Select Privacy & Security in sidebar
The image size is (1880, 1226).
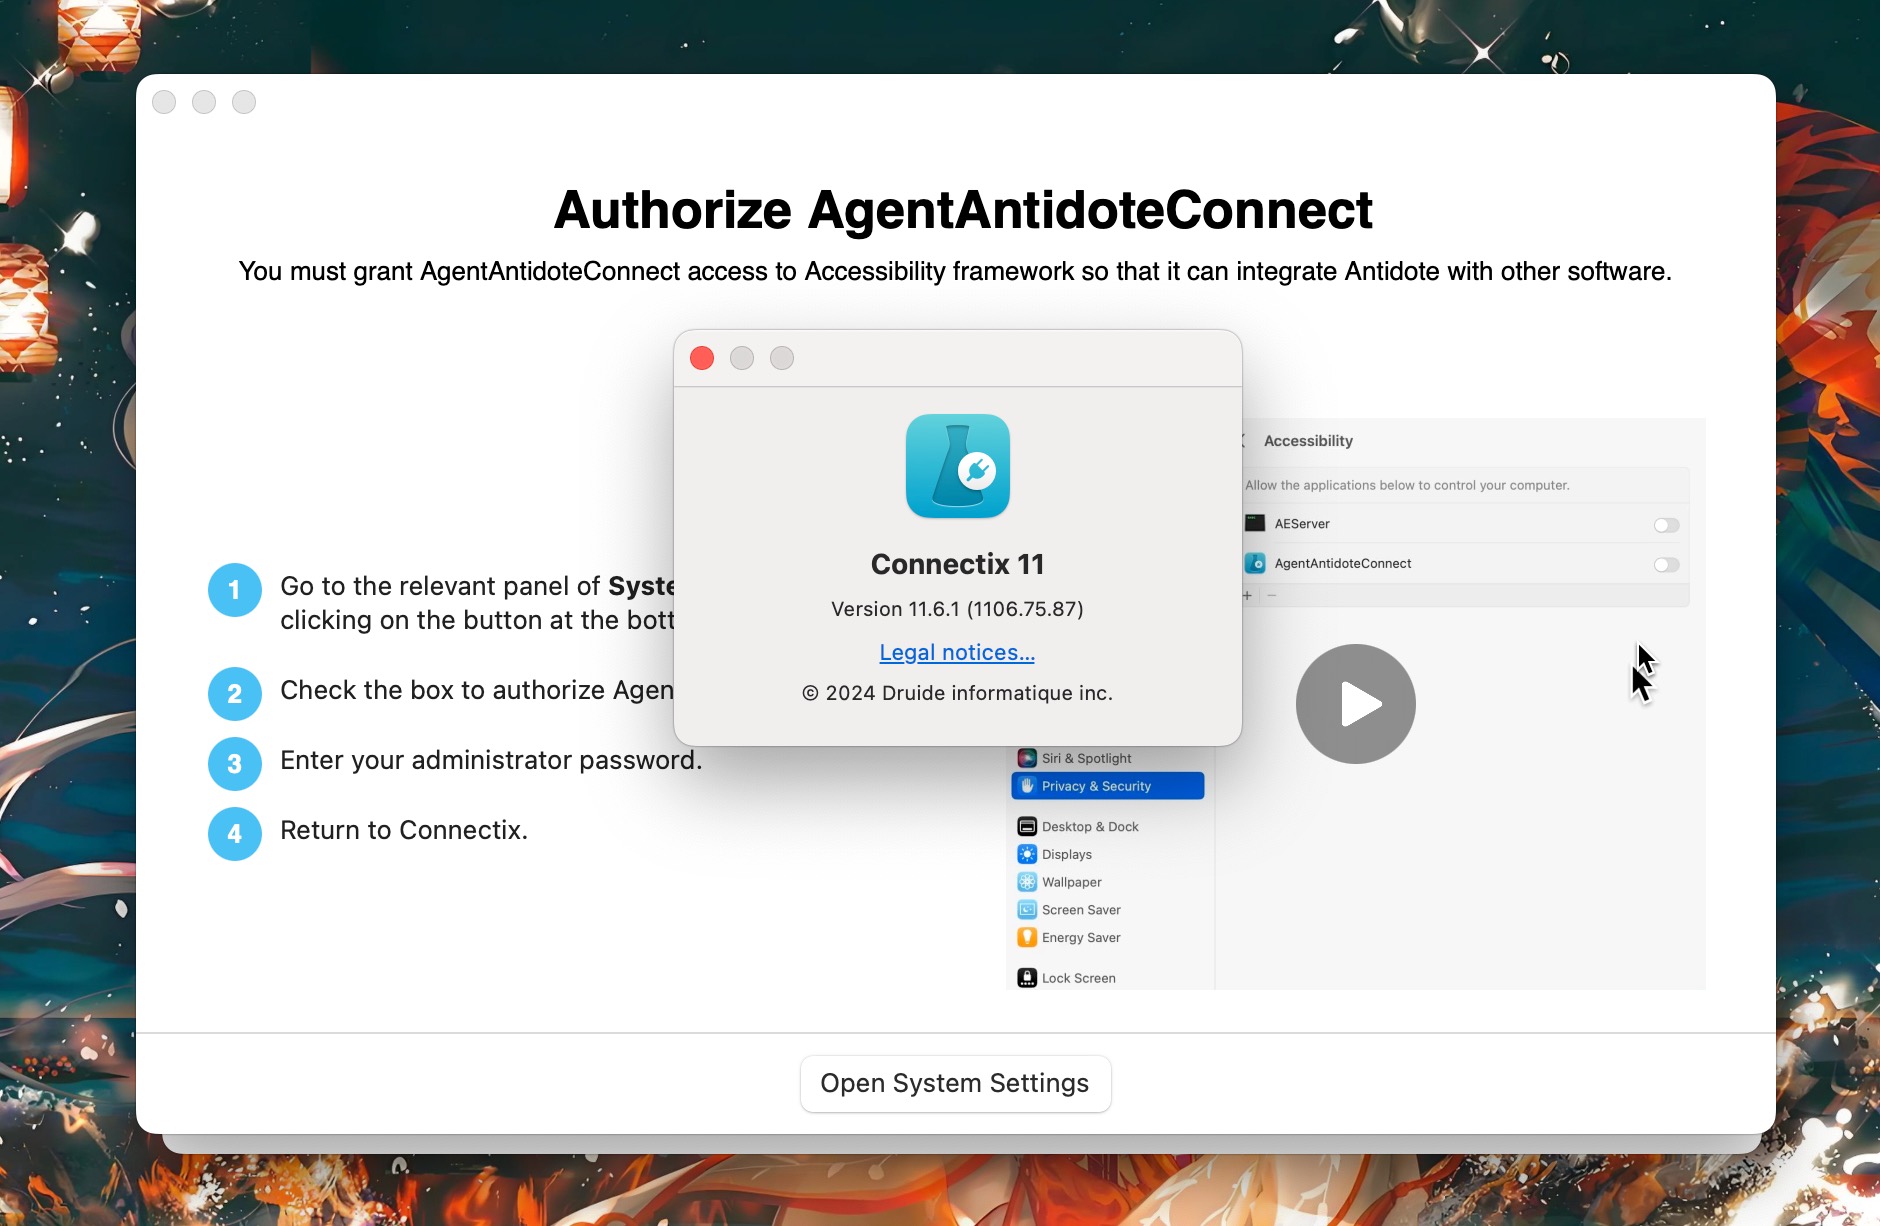[1108, 786]
